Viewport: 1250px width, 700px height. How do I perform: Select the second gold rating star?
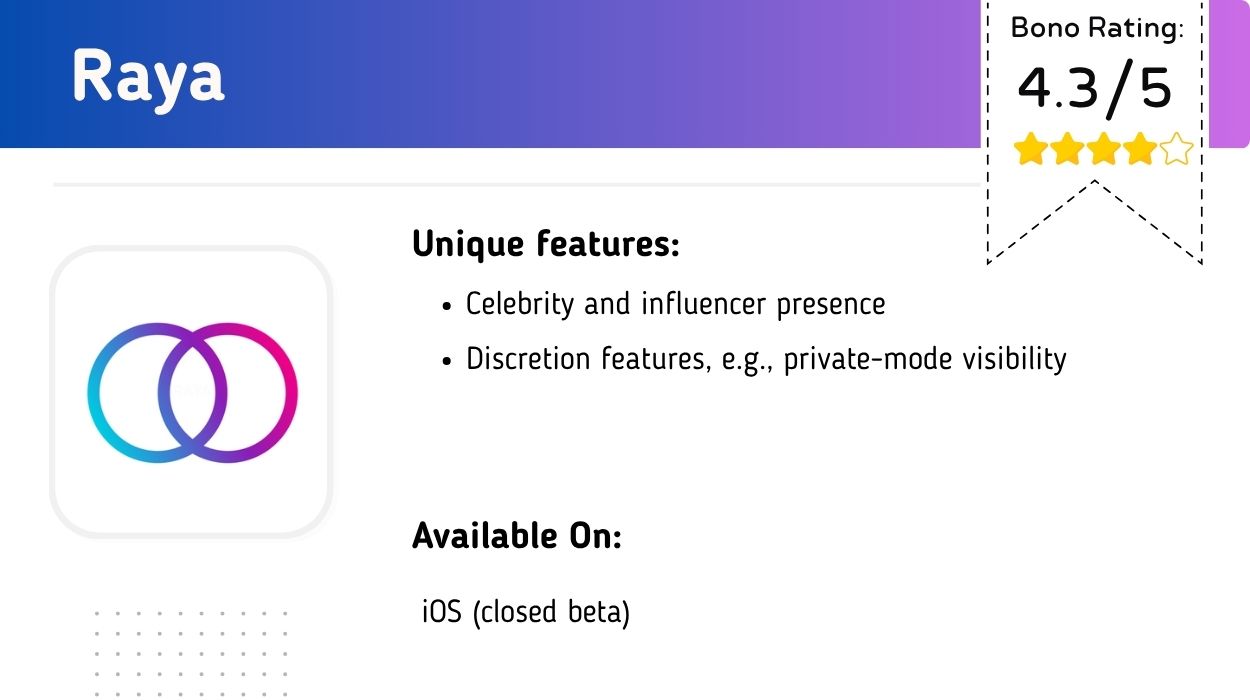1067,151
